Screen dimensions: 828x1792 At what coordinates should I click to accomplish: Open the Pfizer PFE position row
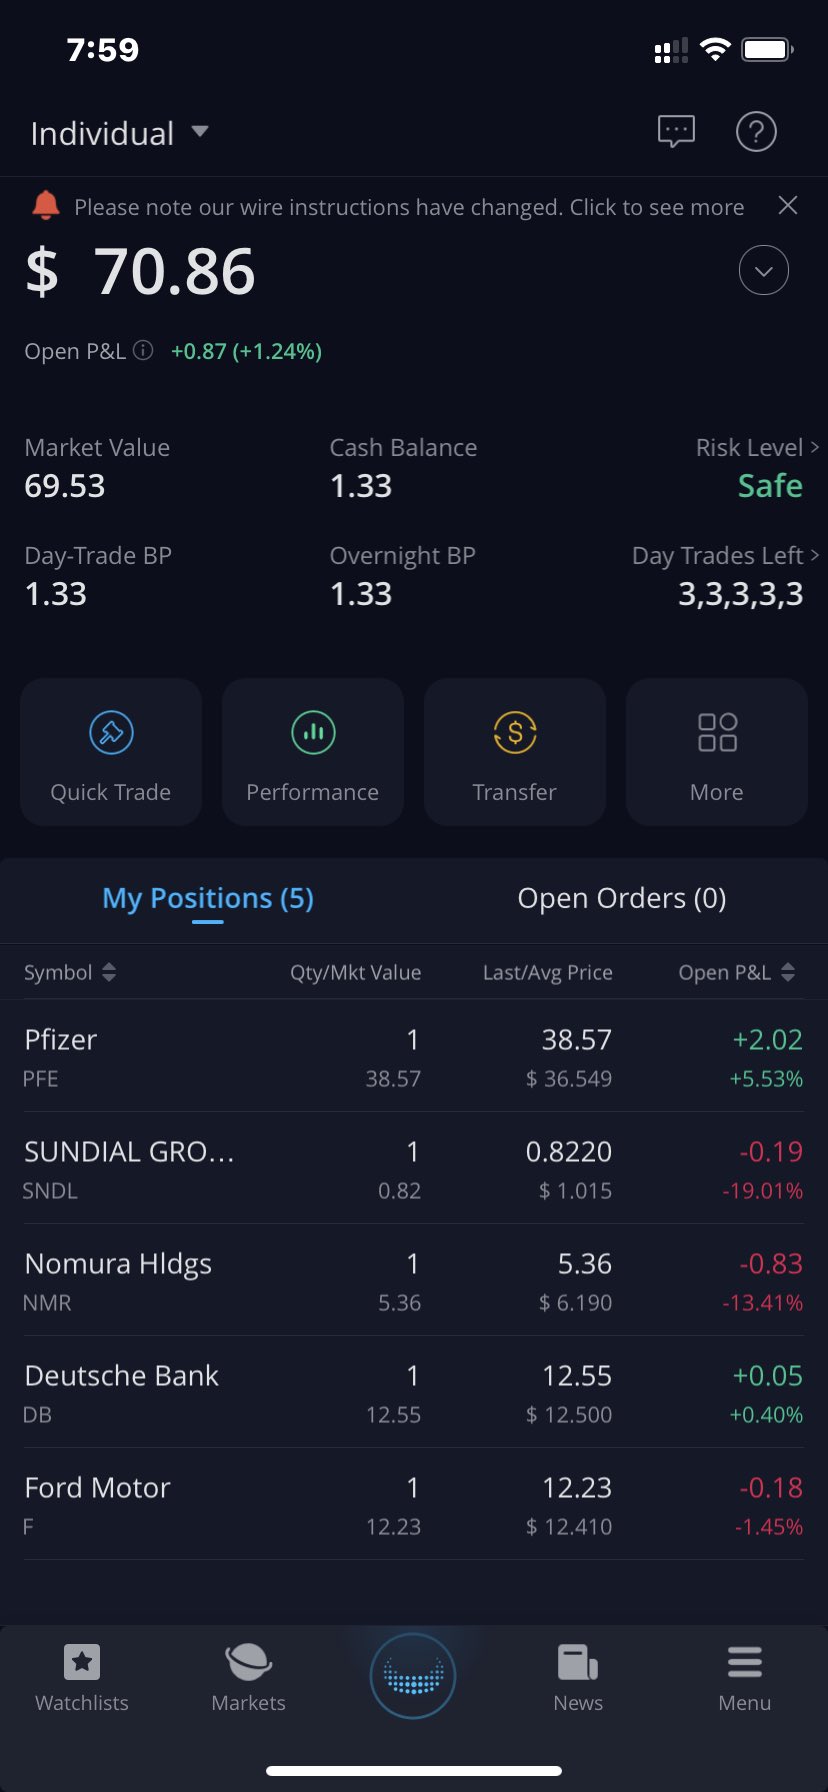tap(414, 1056)
